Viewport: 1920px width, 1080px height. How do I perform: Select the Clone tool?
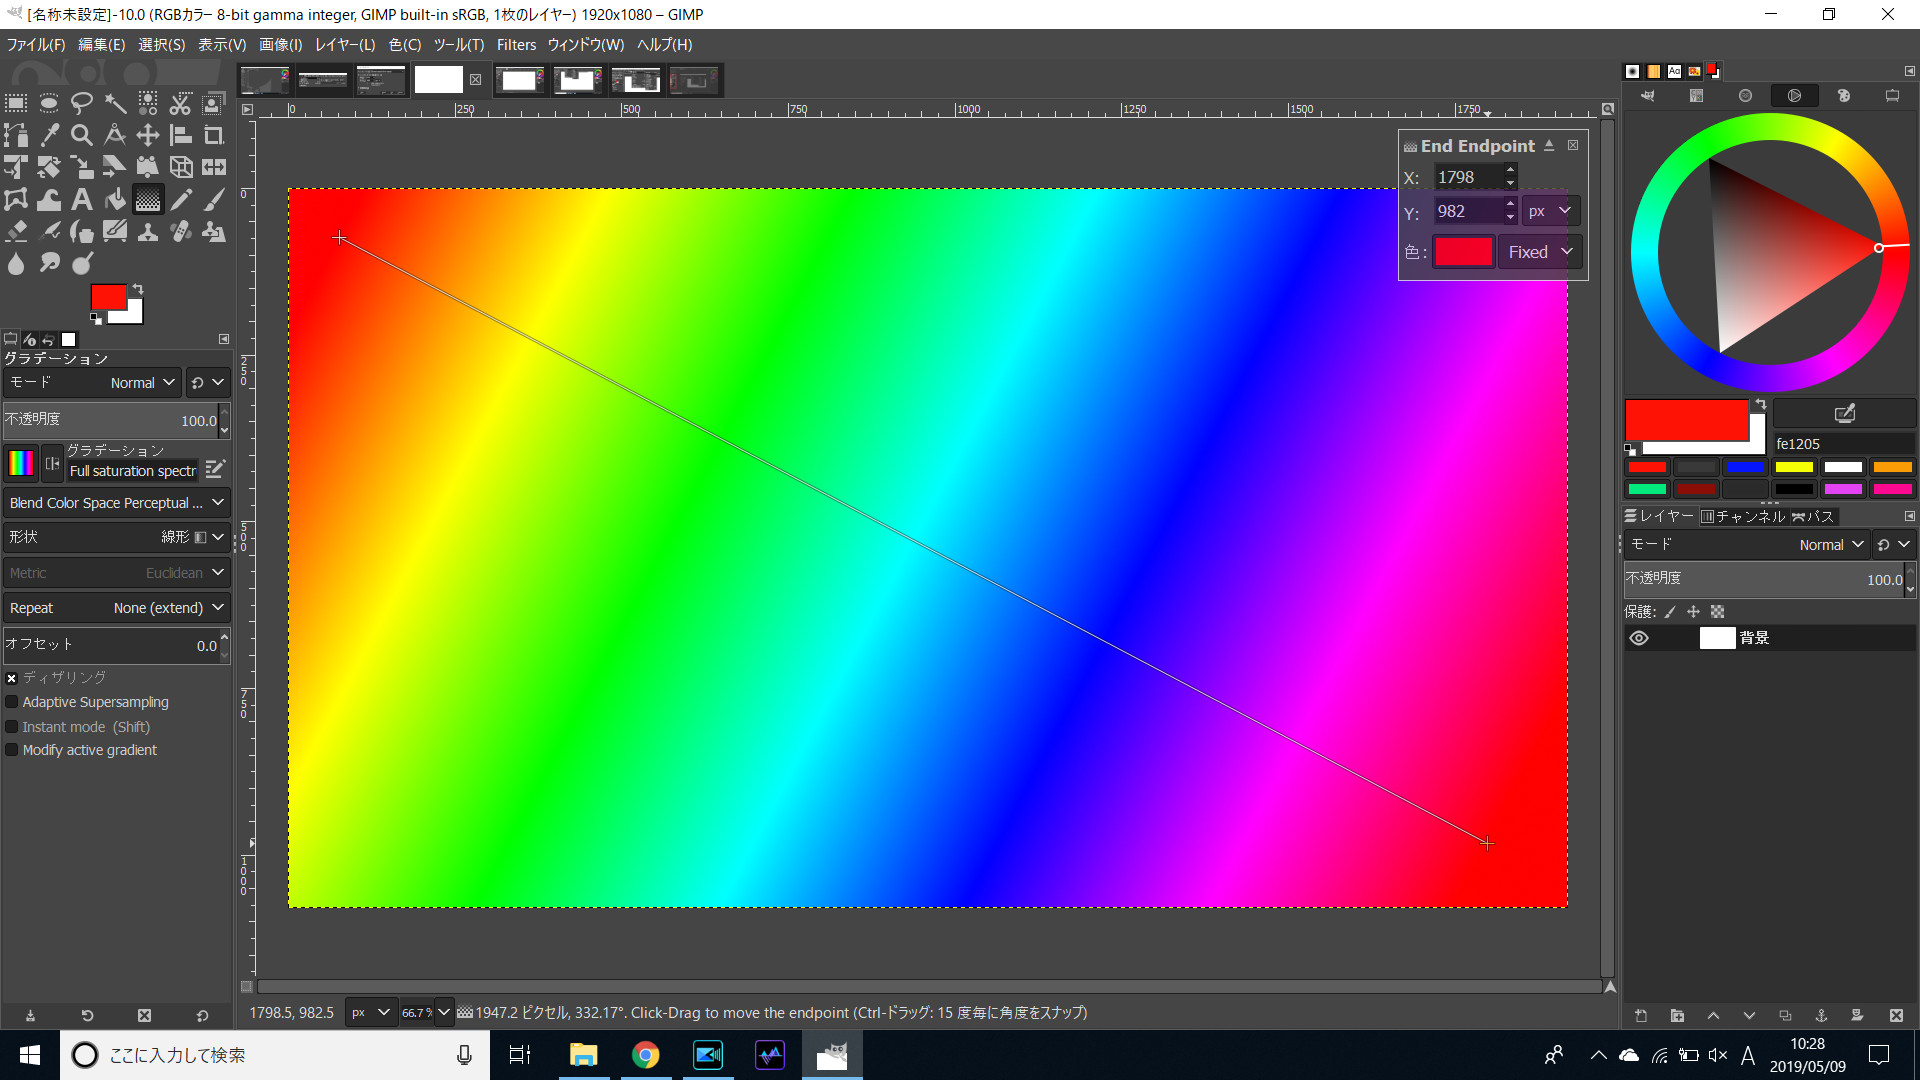coord(149,232)
